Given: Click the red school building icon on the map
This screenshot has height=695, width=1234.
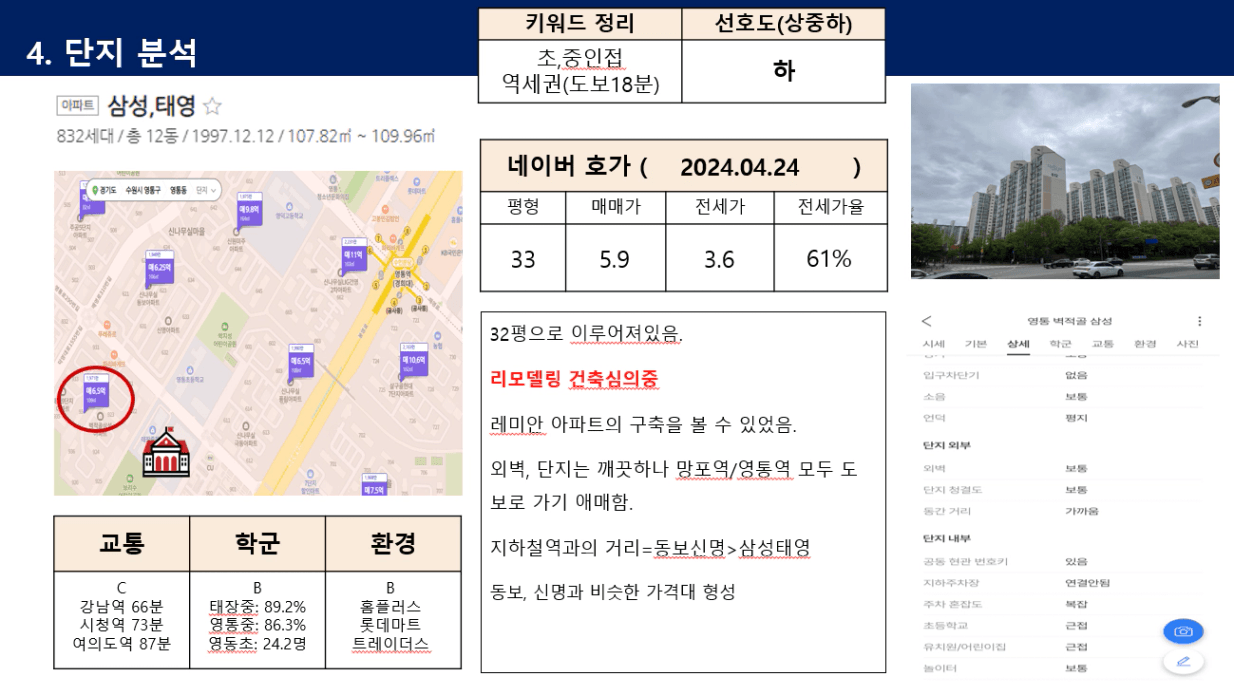Looking at the screenshot, I should 166,451.
